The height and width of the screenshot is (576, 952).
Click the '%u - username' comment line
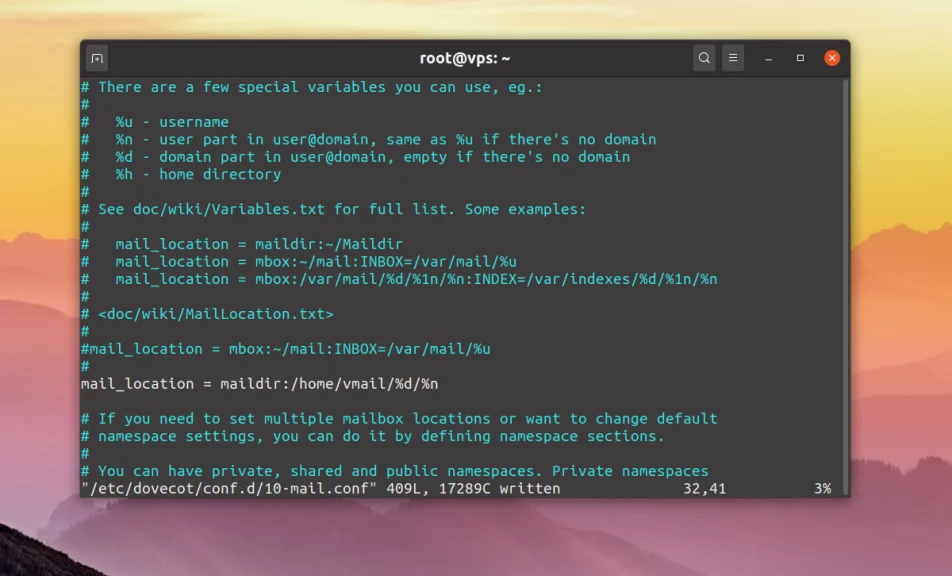(x=155, y=122)
